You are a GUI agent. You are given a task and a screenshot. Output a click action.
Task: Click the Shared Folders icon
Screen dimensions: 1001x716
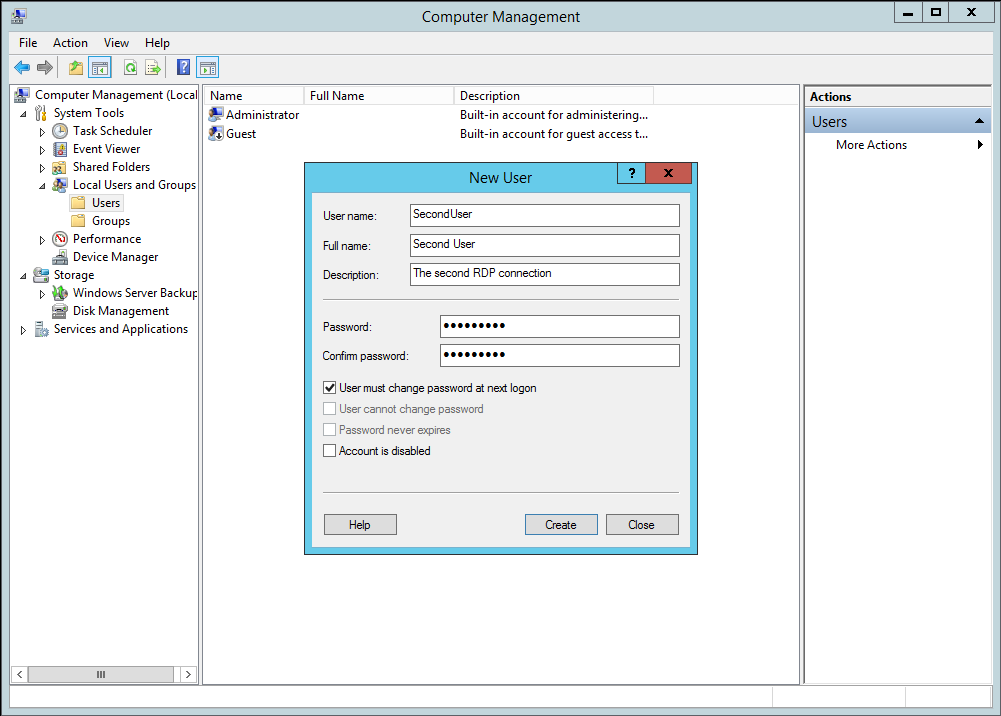(59, 167)
